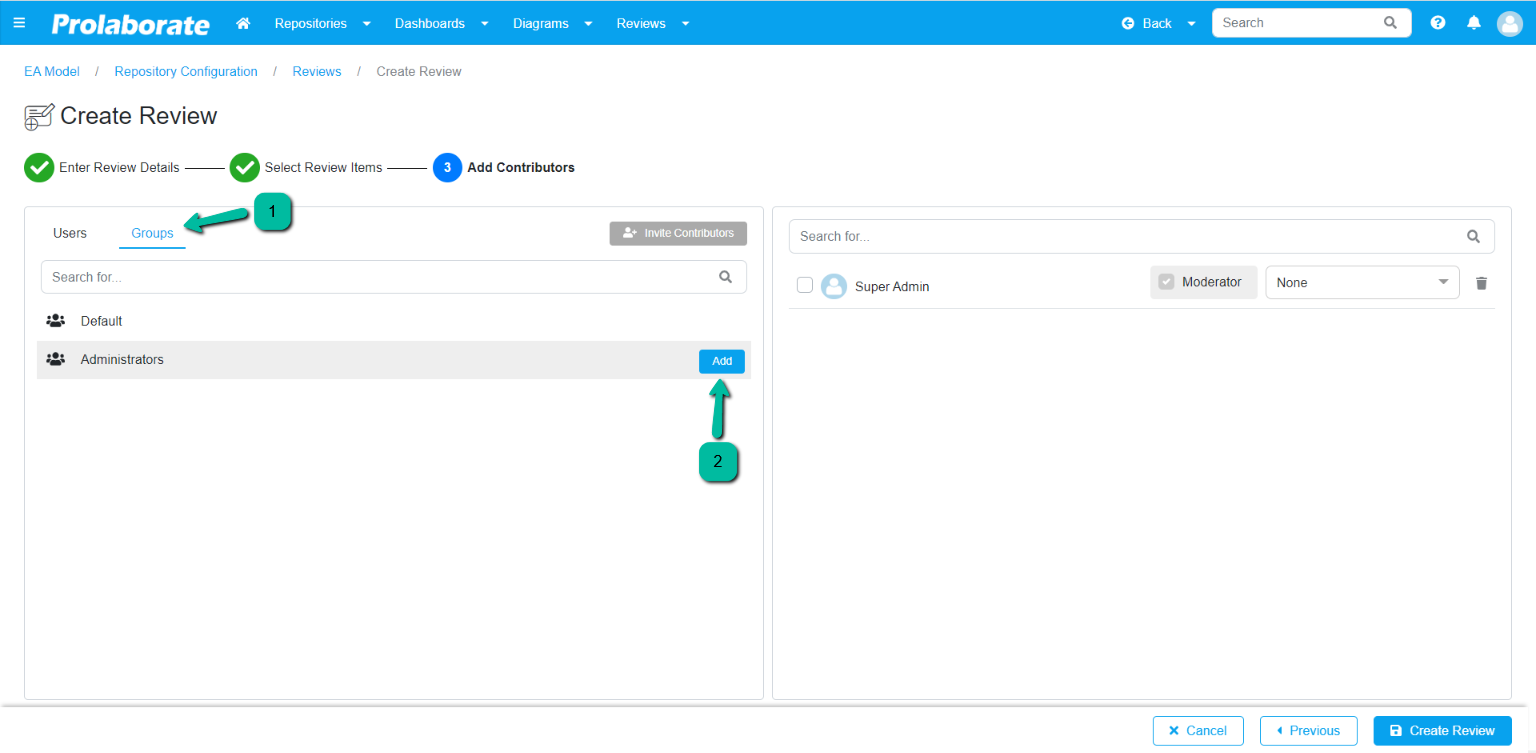
Task: Click the Cancel button
Action: pos(1198,731)
